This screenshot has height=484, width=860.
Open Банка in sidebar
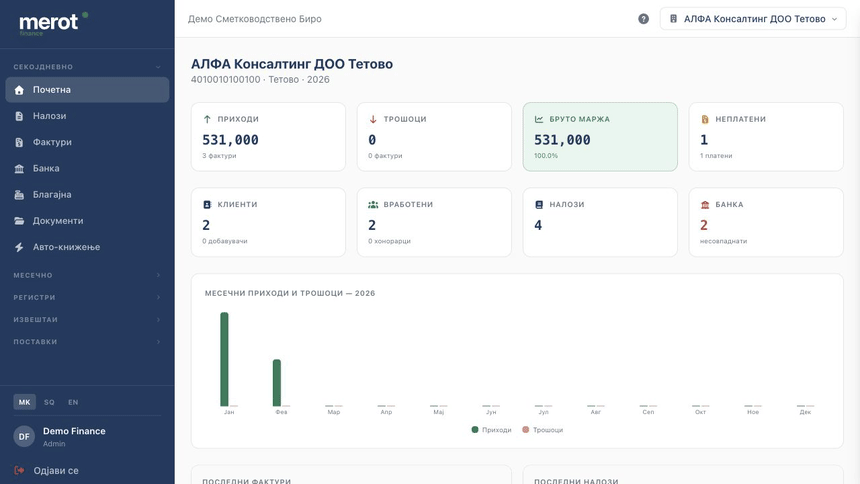point(87,168)
